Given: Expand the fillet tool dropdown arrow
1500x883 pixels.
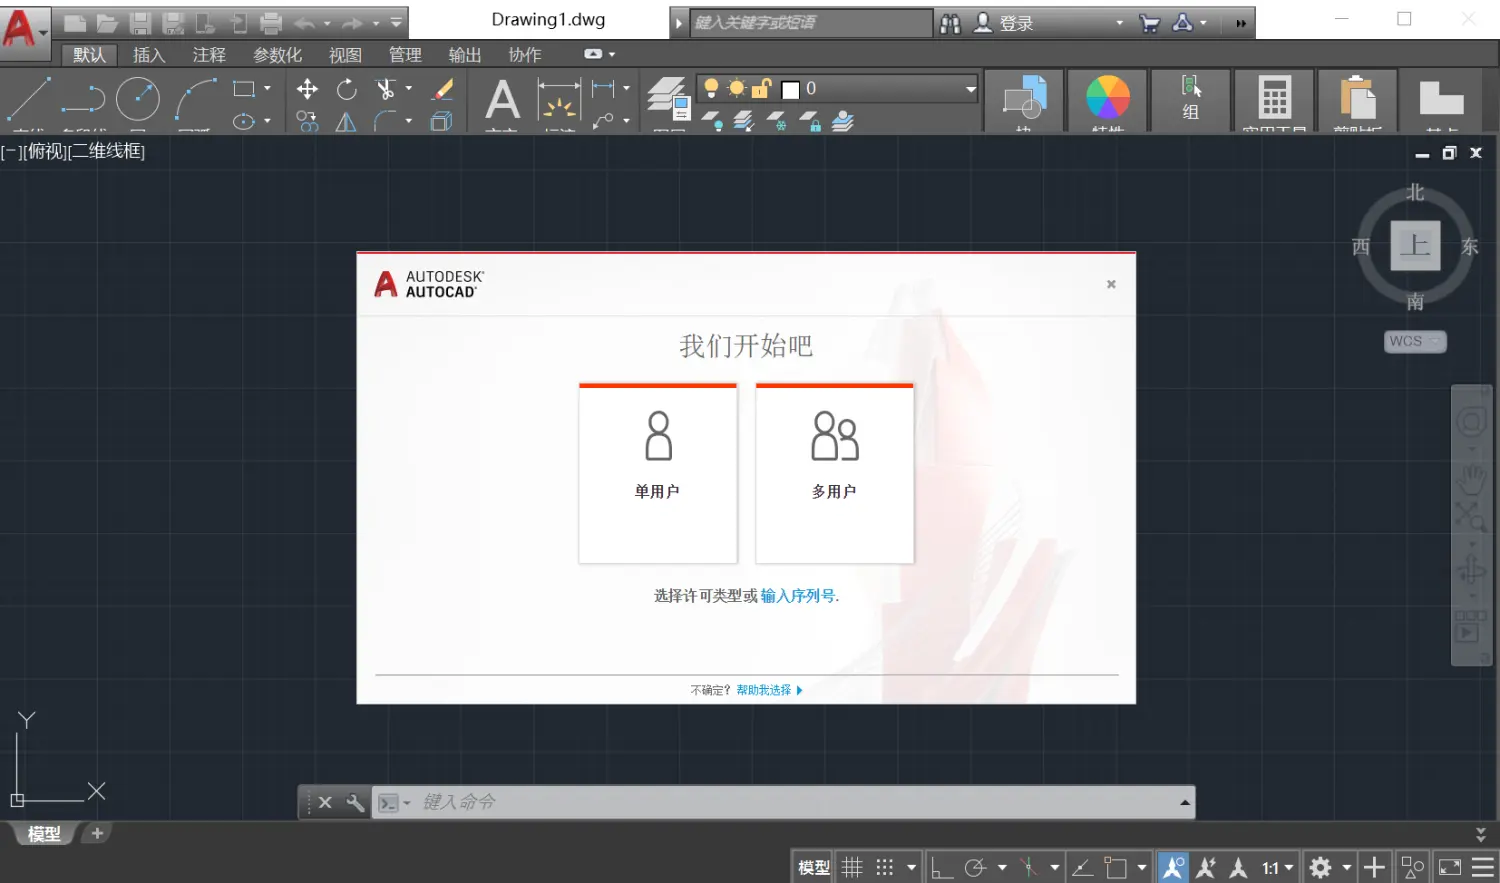Looking at the screenshot, I should click(x=408, y=121).
